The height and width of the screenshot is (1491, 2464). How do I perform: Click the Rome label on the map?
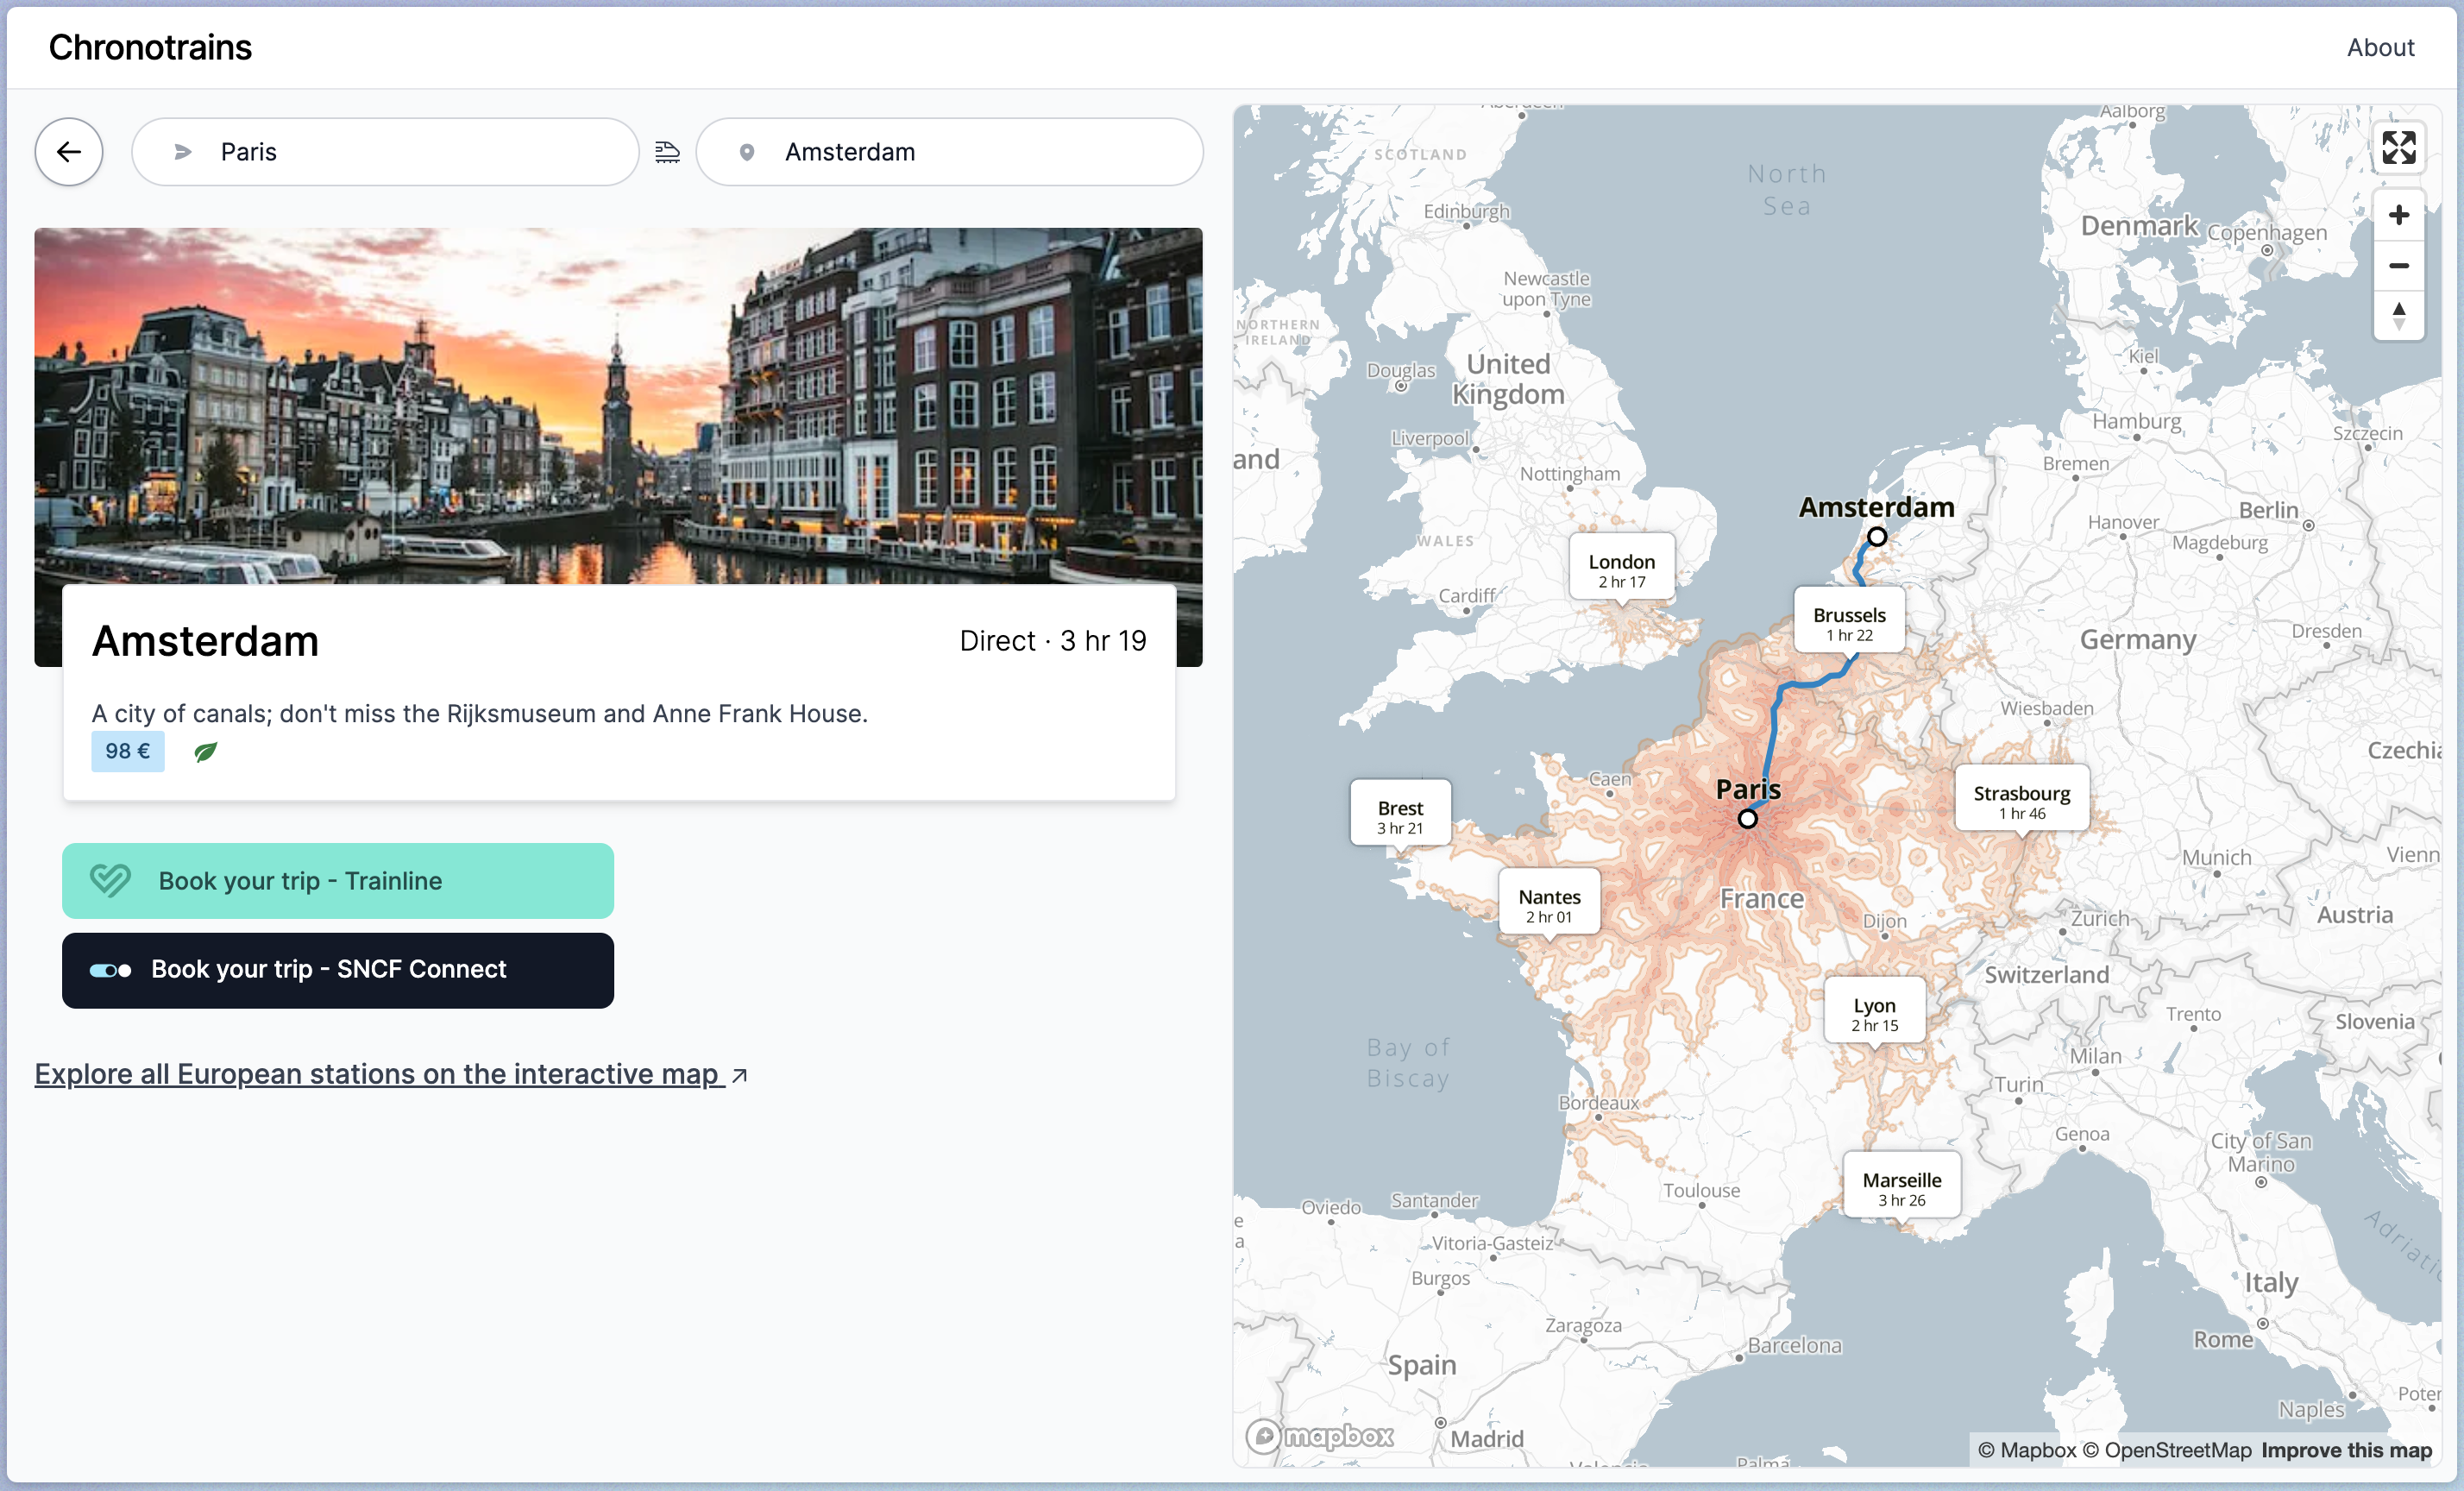[x=2222, y=1339]
